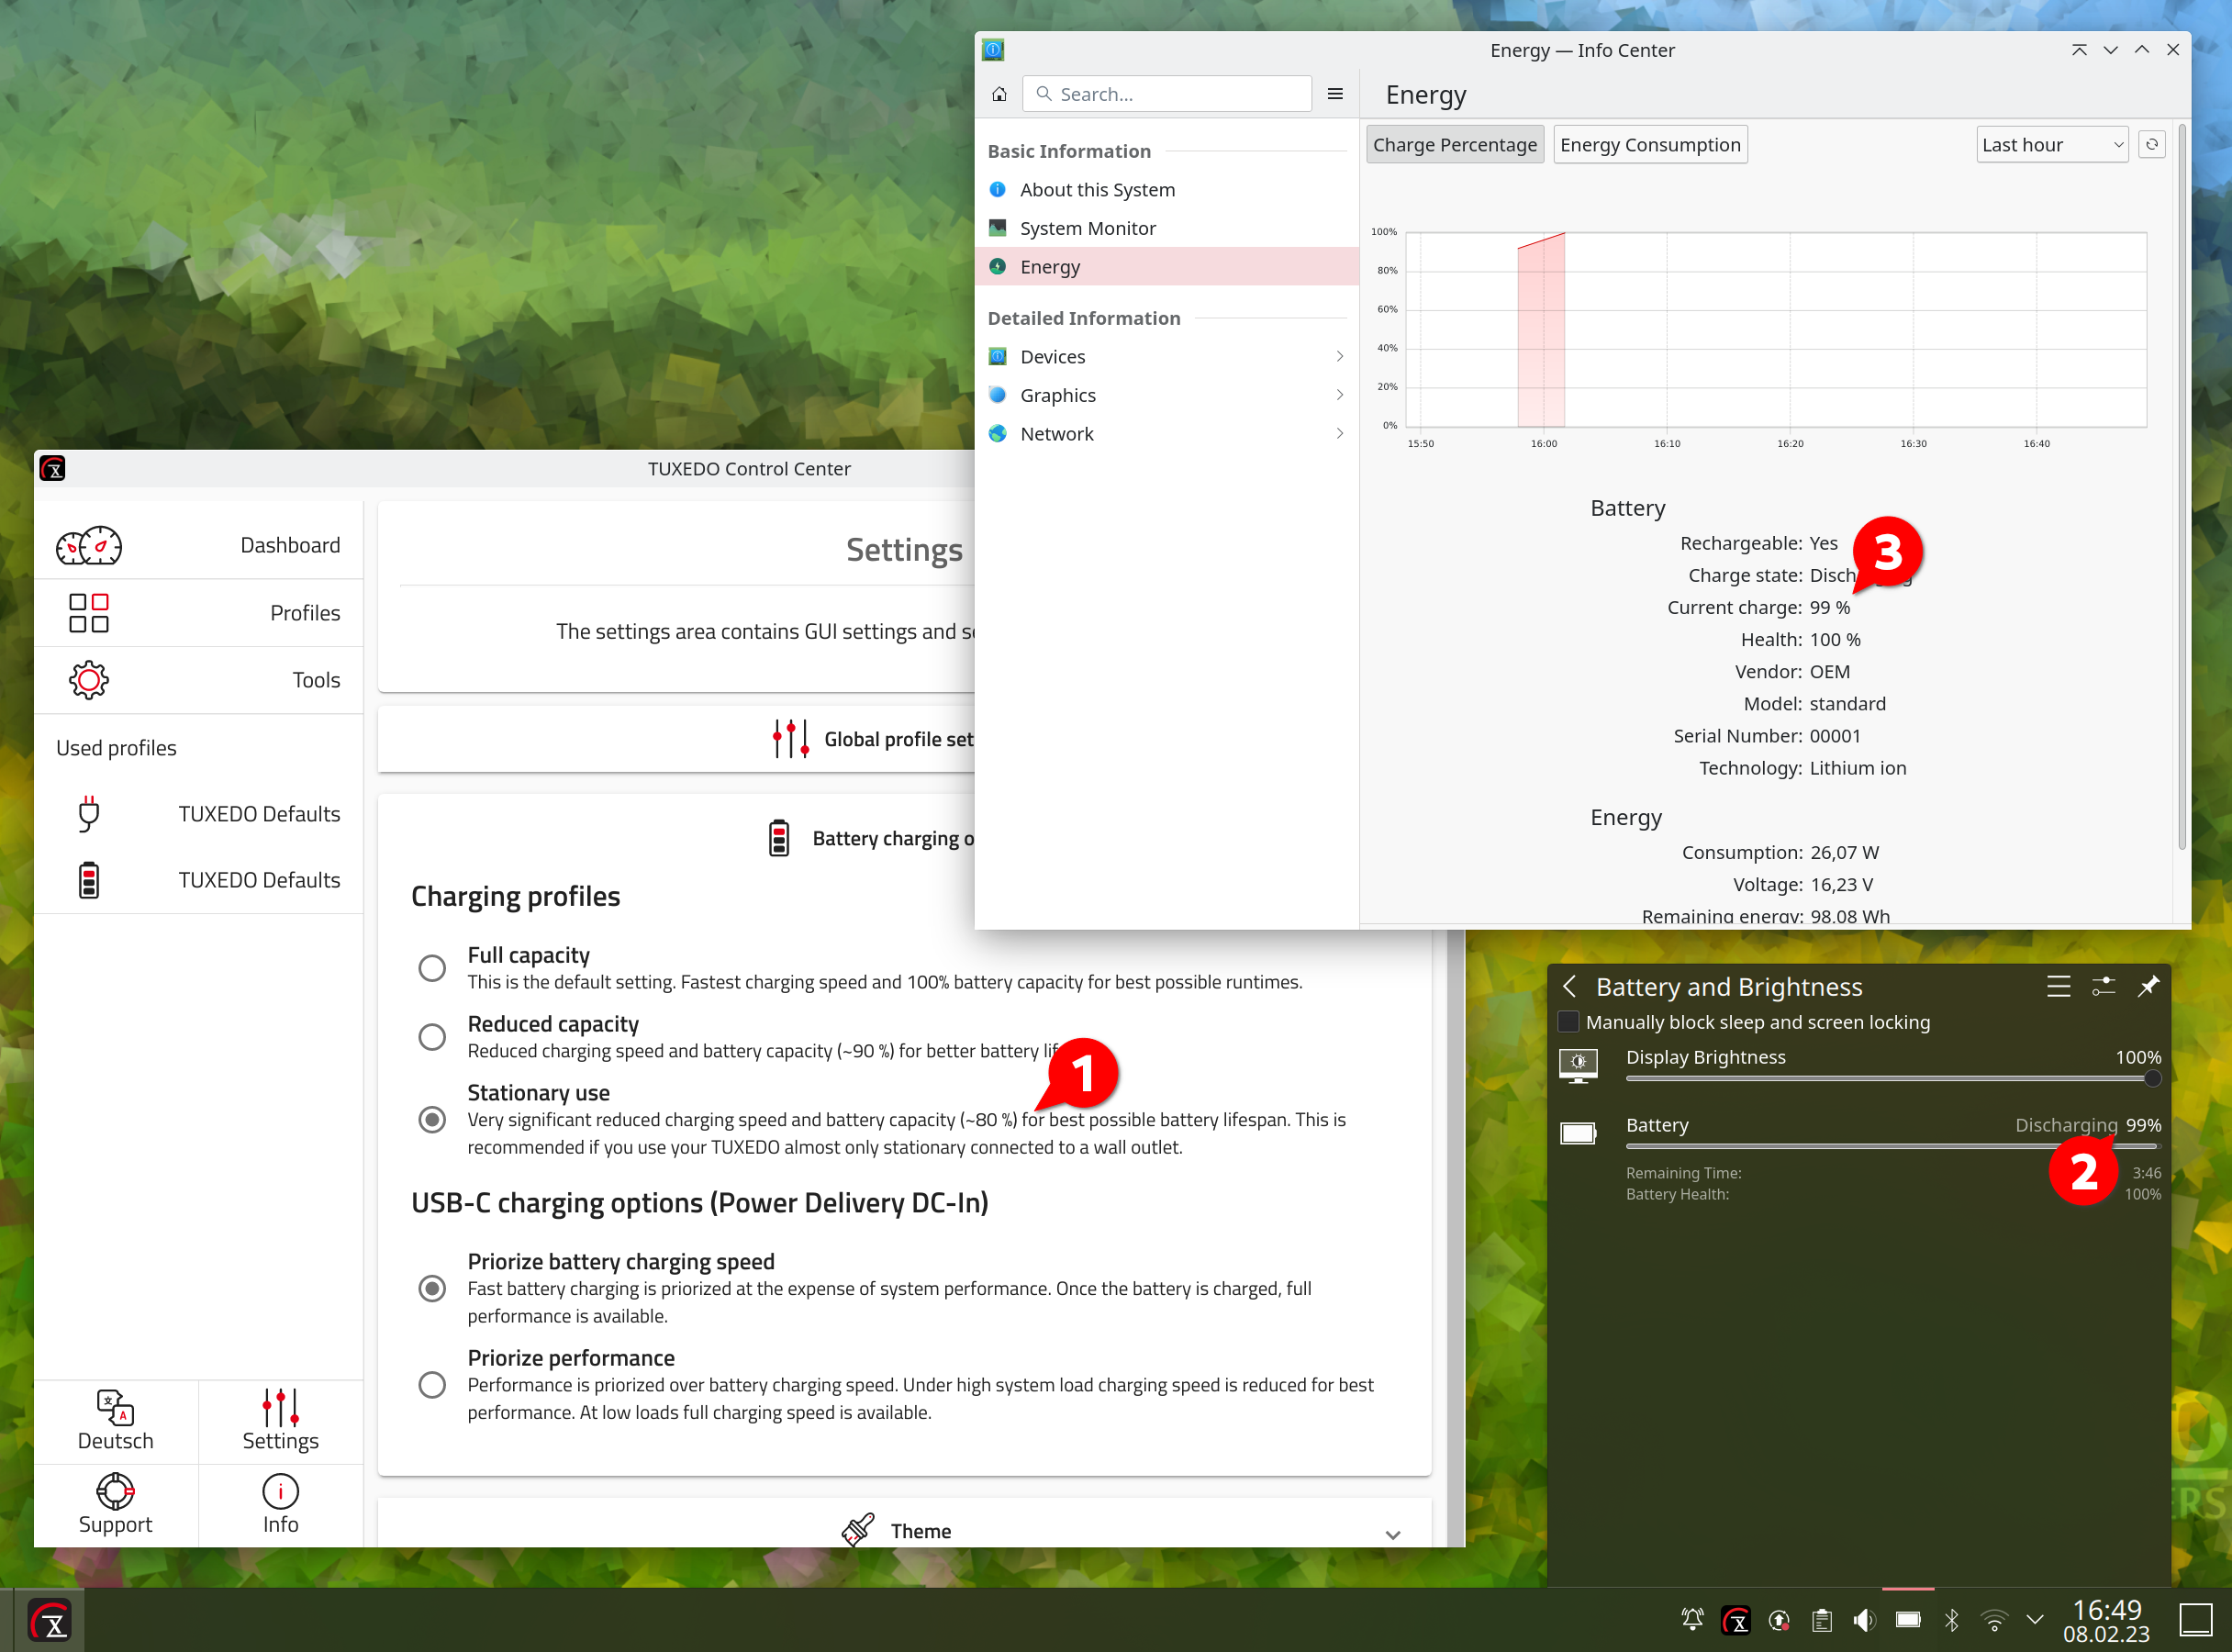The width and height of the screenshot is (2232, 1652).
Task: Adjust the Display Brightness slider
Action: 1893,1079
